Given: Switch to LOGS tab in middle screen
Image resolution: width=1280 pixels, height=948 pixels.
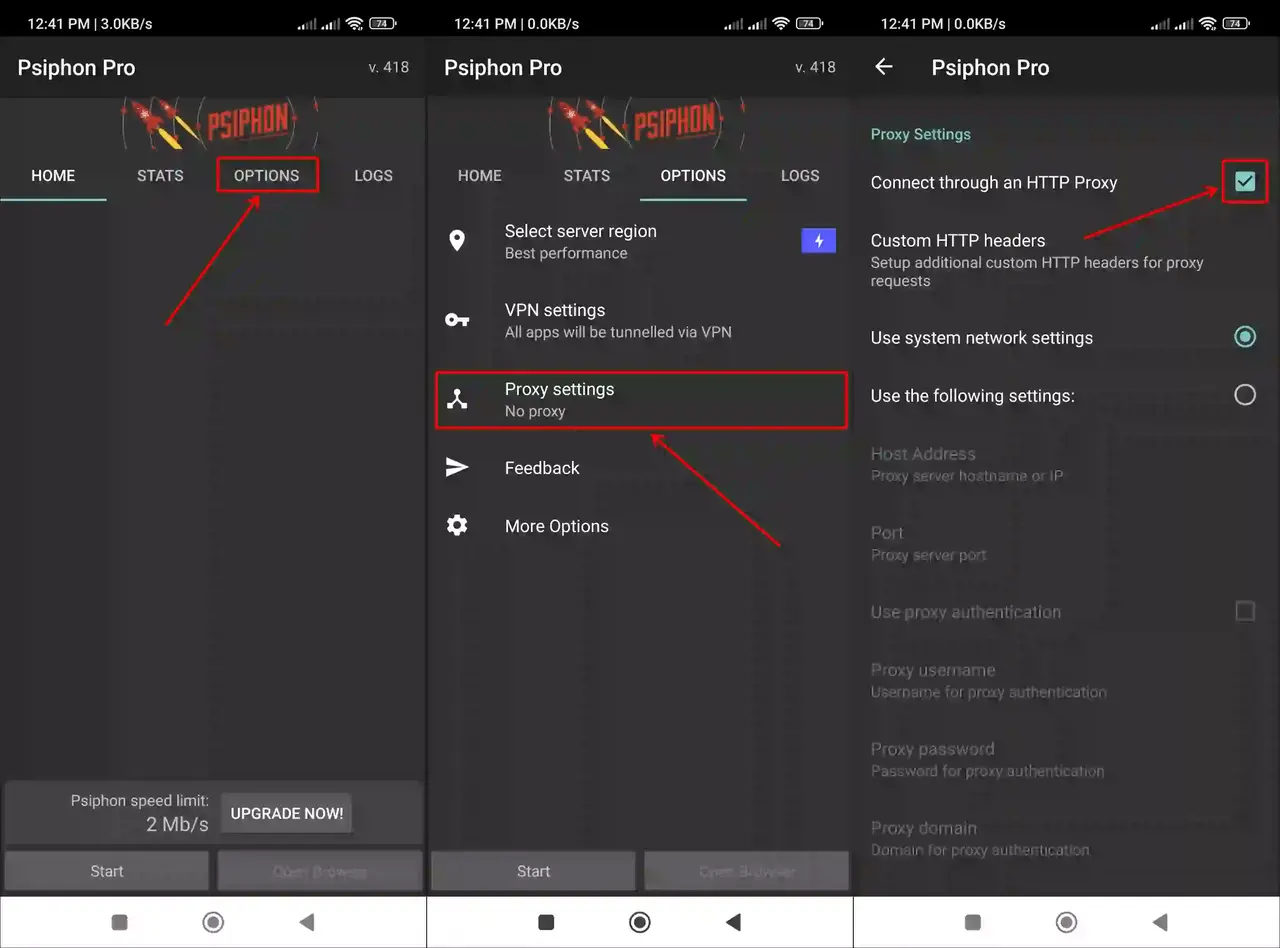Looking at the screenshot, I should click(800, 175).
